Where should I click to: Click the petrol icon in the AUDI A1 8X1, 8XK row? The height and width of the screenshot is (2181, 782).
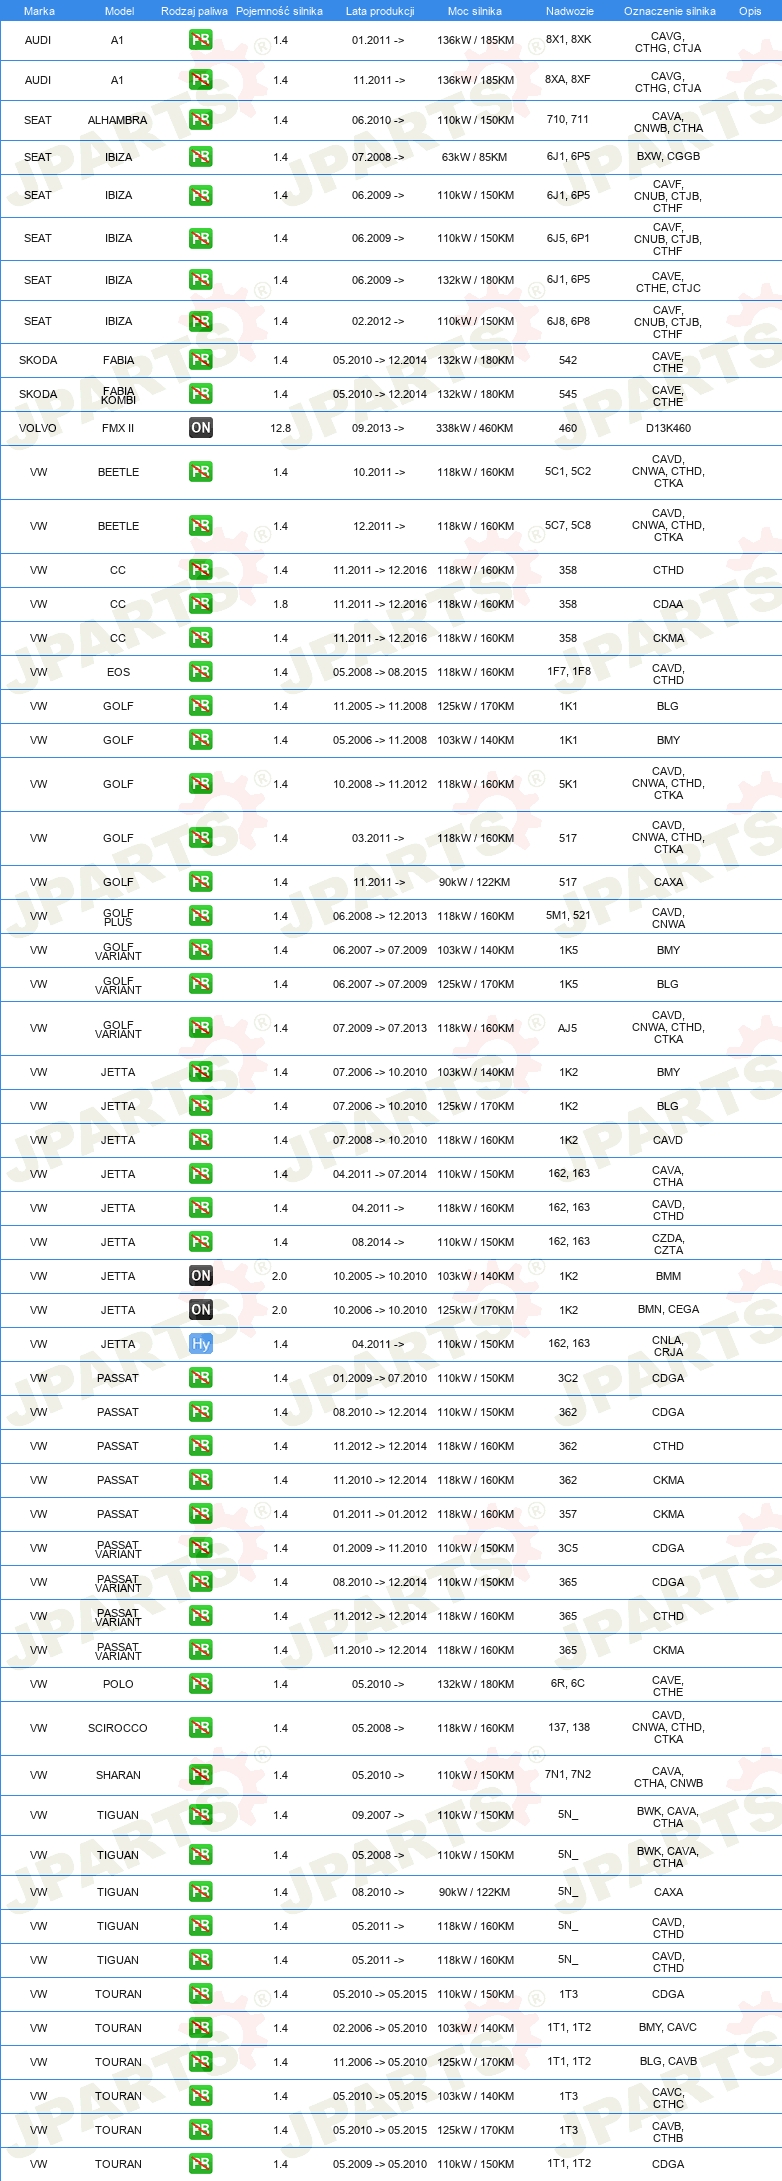pos(201,41)
